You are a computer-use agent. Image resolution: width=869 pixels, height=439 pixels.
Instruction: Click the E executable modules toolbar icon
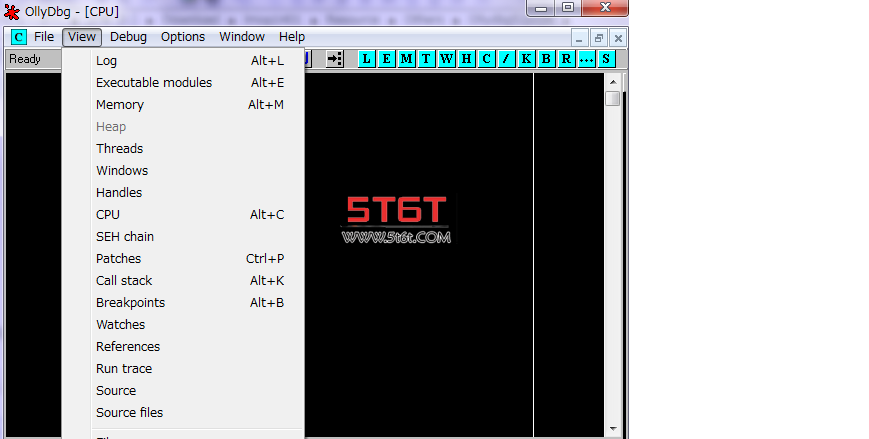click(386, 59)
